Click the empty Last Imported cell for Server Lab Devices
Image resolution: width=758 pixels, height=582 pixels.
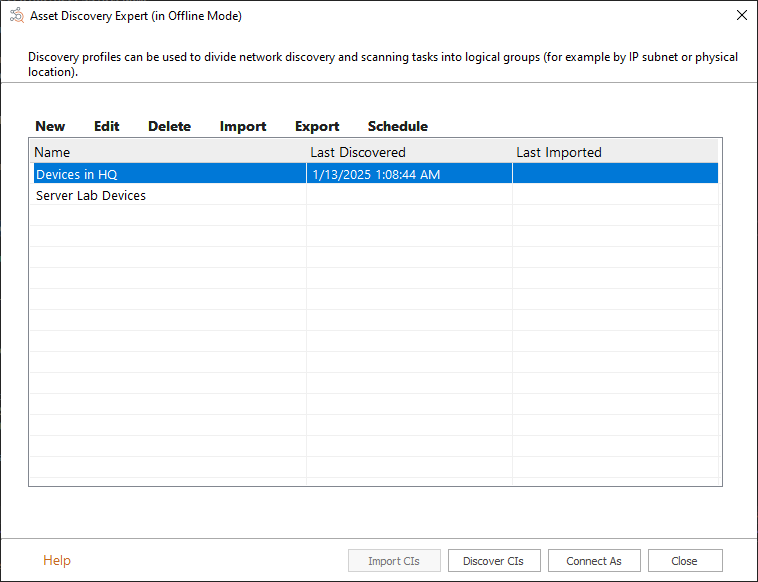(614, 195)
